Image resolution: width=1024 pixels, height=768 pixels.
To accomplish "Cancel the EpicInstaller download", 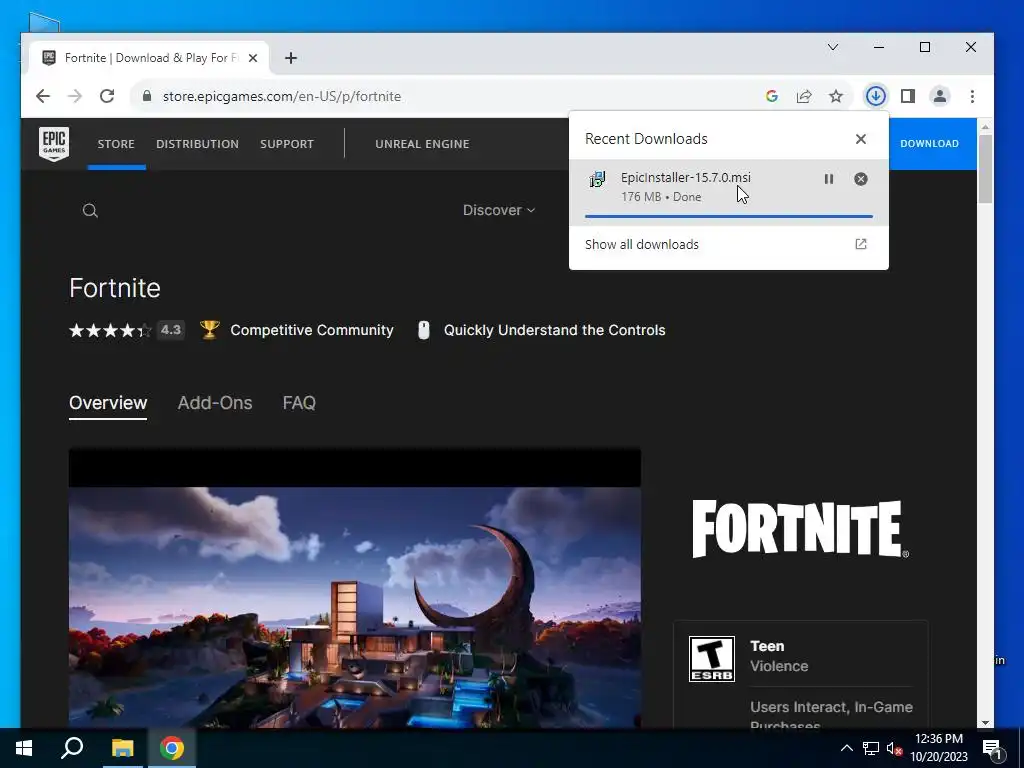I will (861, 179).
